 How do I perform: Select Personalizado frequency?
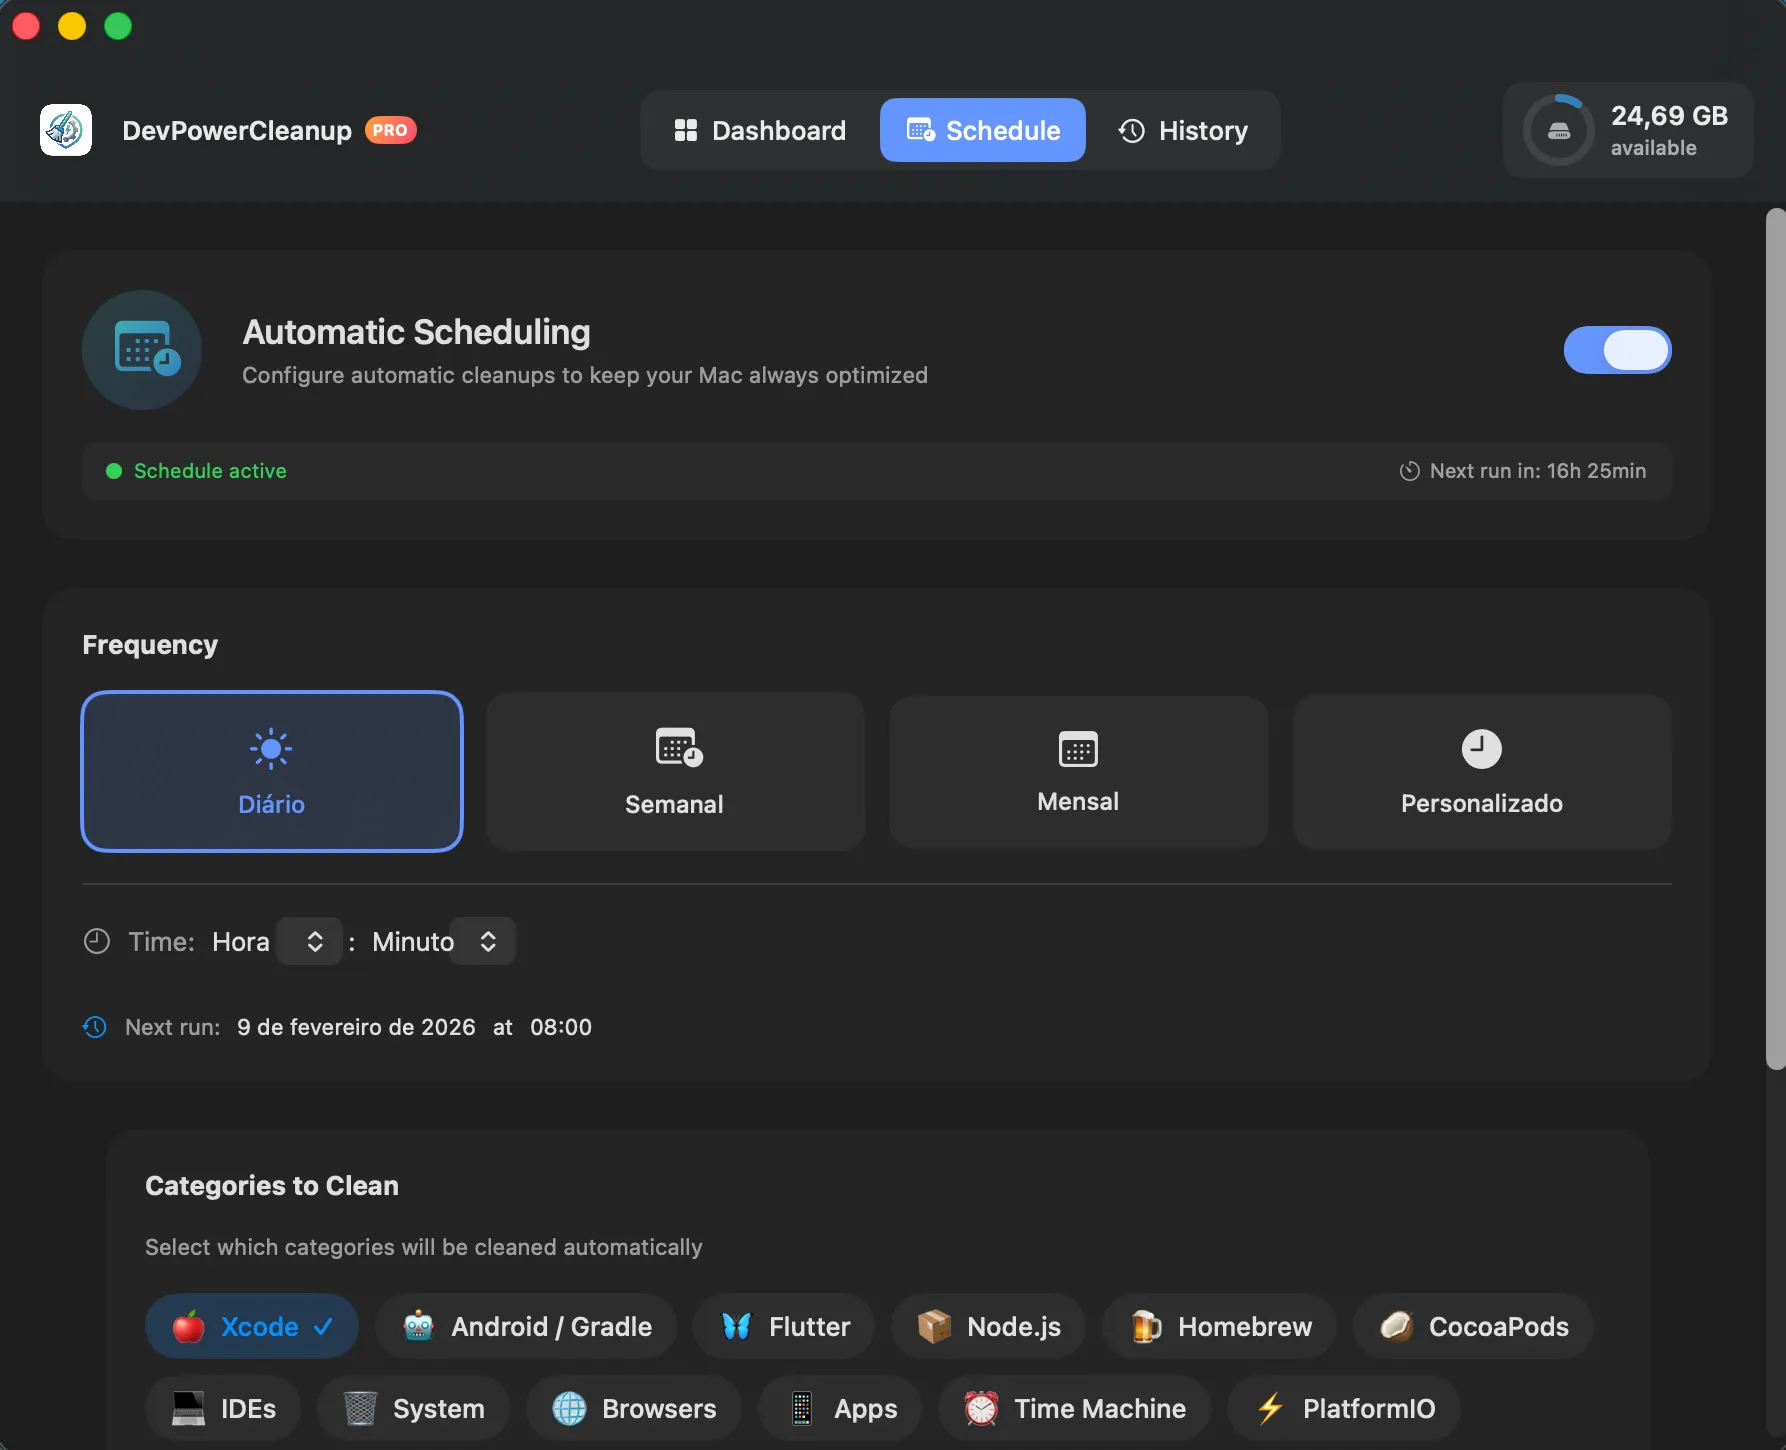(x=1481, y=771)
